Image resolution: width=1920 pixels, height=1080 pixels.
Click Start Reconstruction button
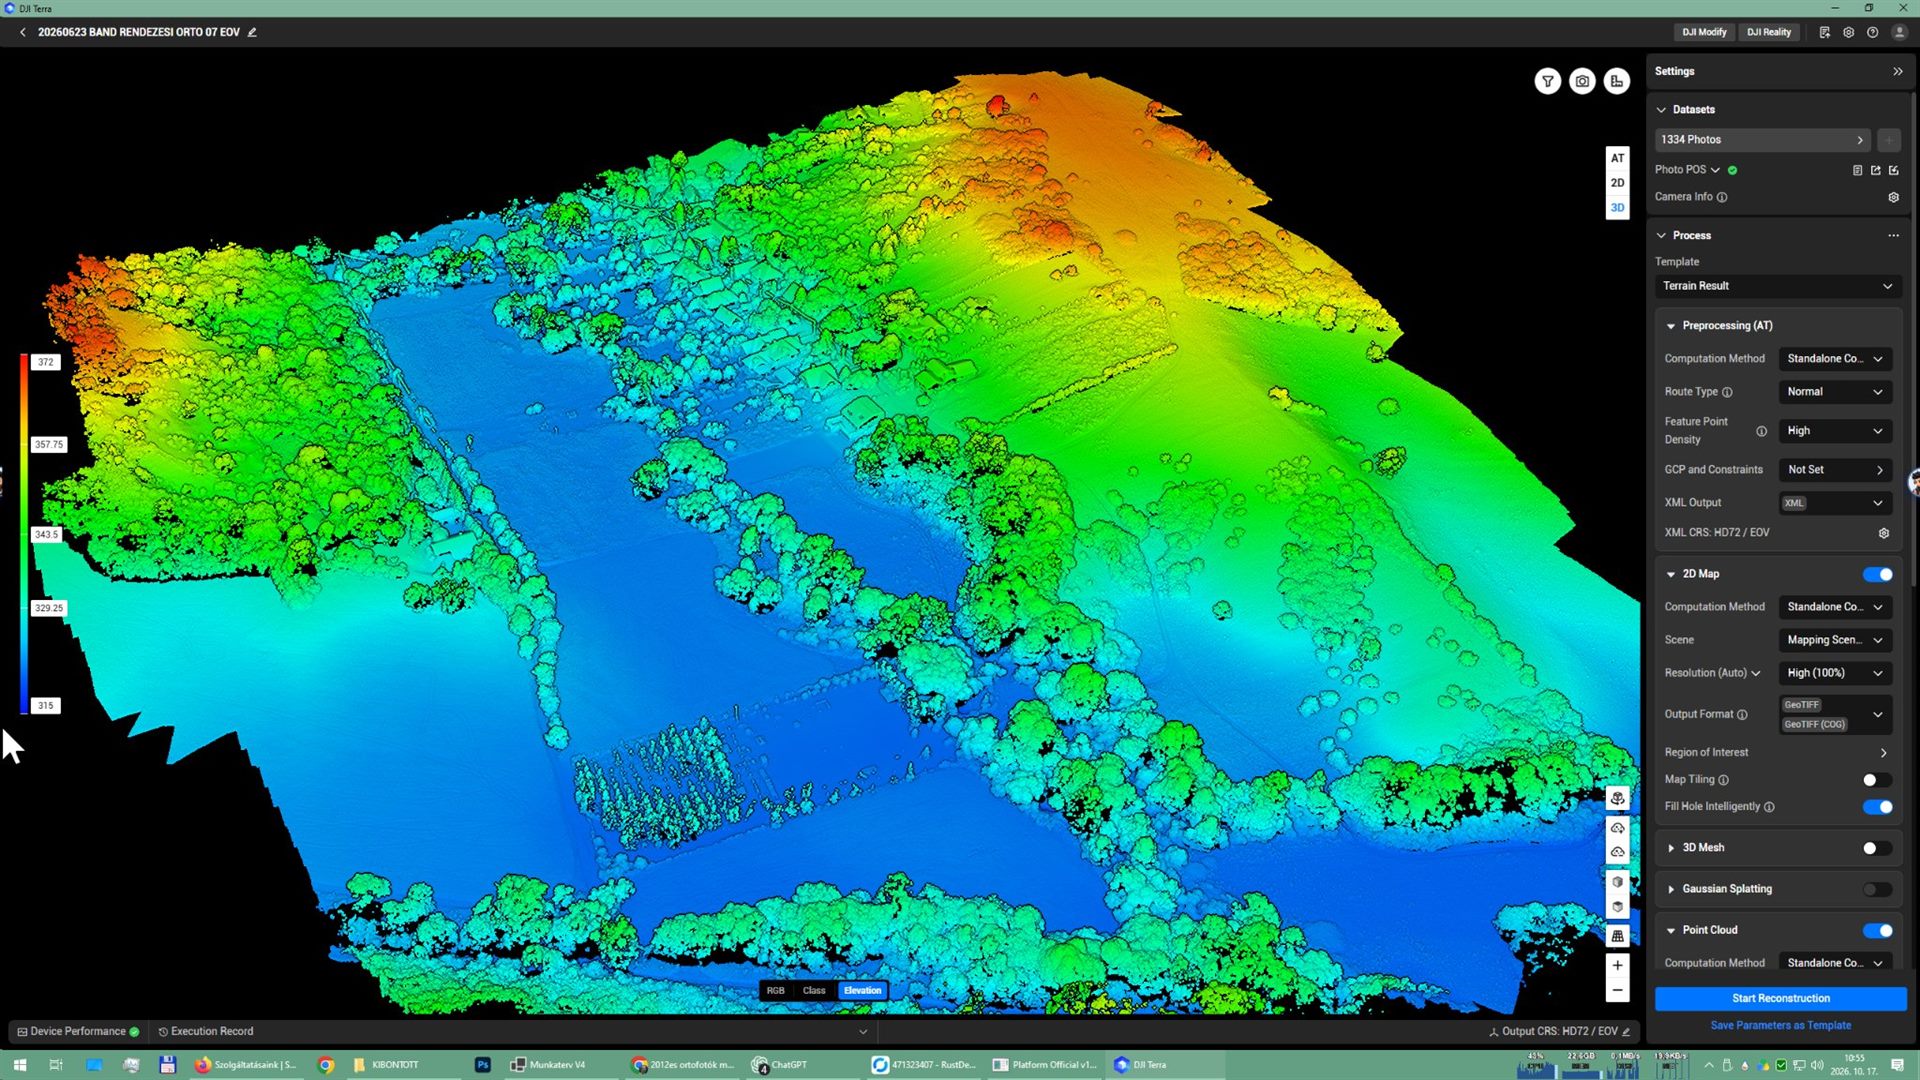(x=1780, y=998)
